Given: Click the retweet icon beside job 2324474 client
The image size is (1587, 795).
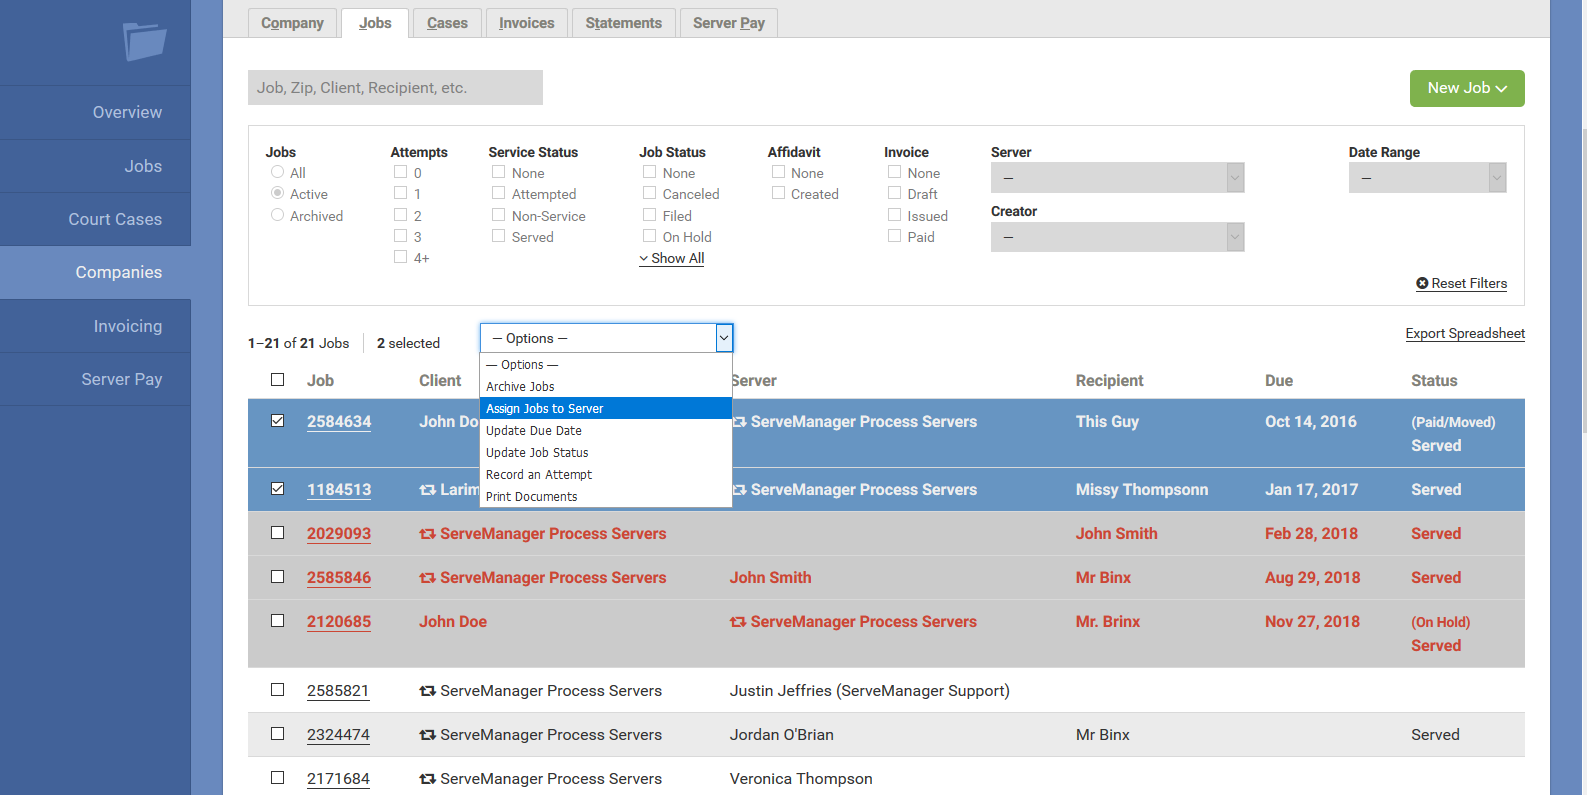Looking at the screenshot, I should point(427,735).
